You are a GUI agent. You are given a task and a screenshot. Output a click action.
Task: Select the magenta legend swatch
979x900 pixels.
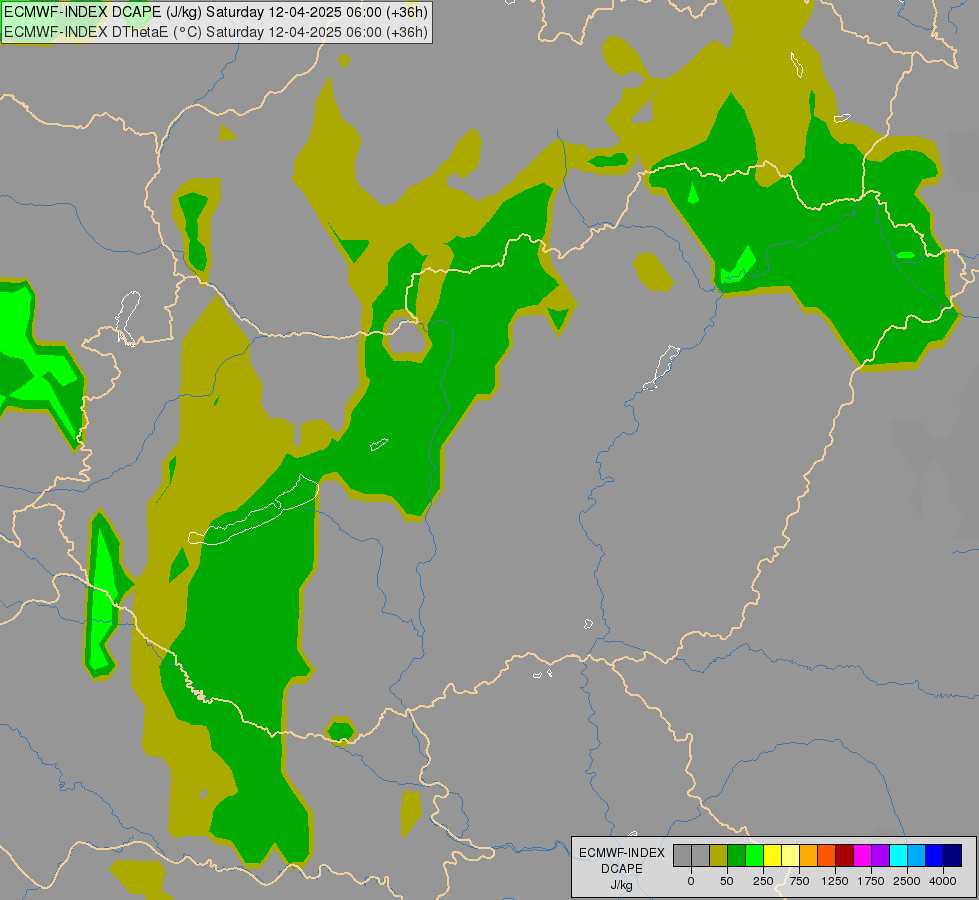tap(862, 855)
